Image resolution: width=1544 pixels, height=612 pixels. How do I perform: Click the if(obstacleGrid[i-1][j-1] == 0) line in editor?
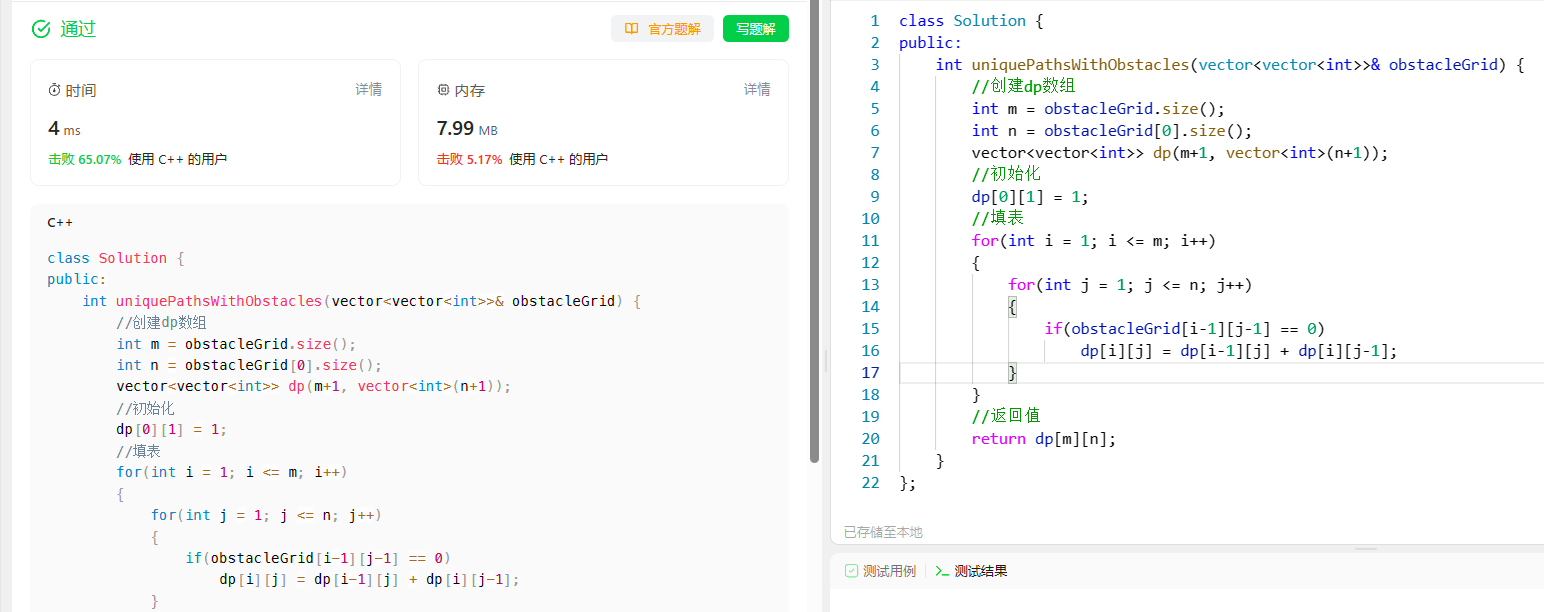click(x=1185, y=329)
